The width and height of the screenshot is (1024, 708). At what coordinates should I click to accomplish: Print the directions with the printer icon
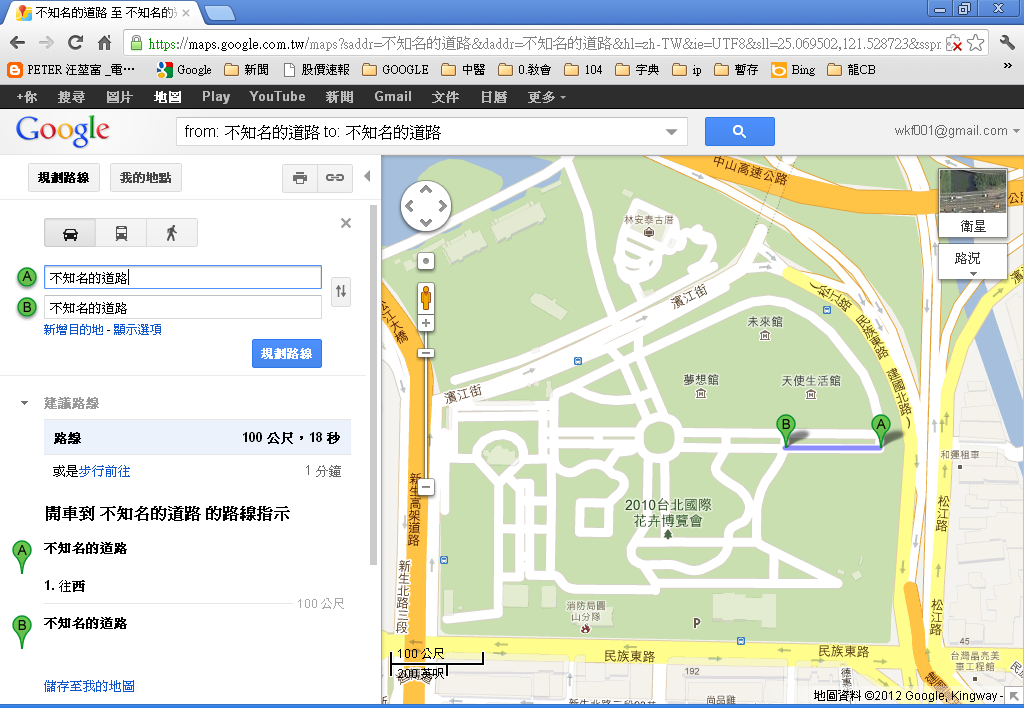tap(300, 178)
